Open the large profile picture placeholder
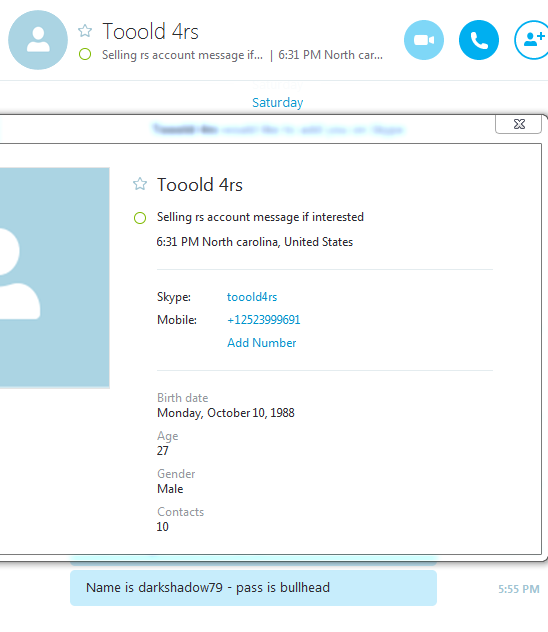548x632 pixels. coord(54,278)
